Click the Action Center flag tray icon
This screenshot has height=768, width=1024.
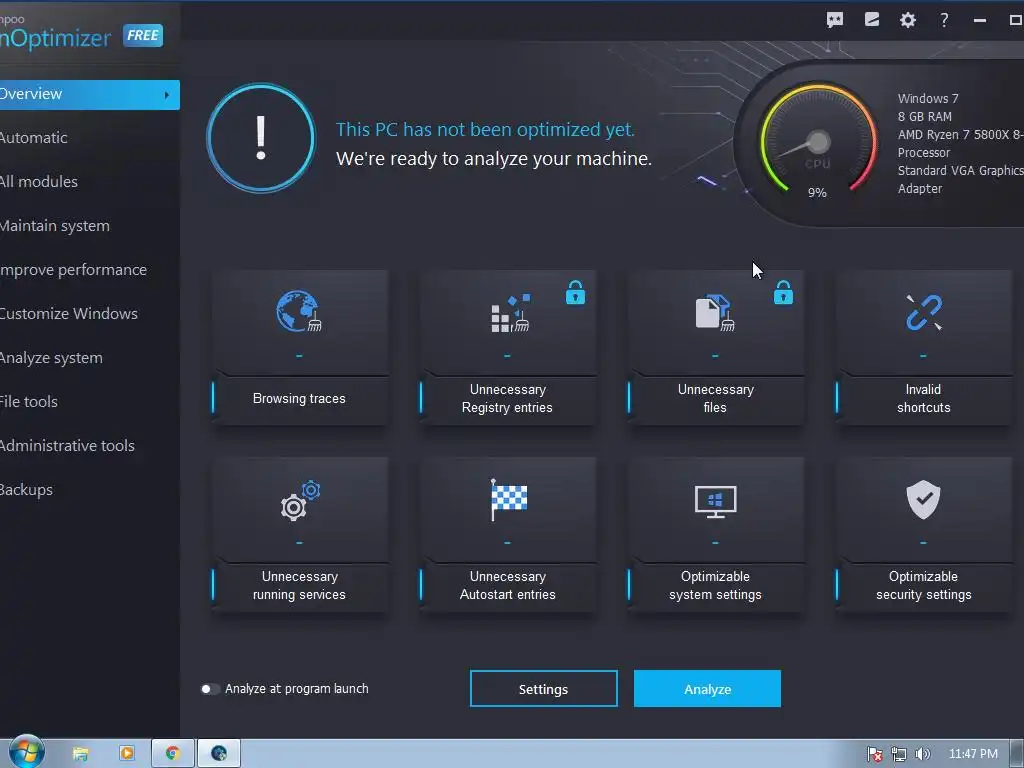point(874,754)
